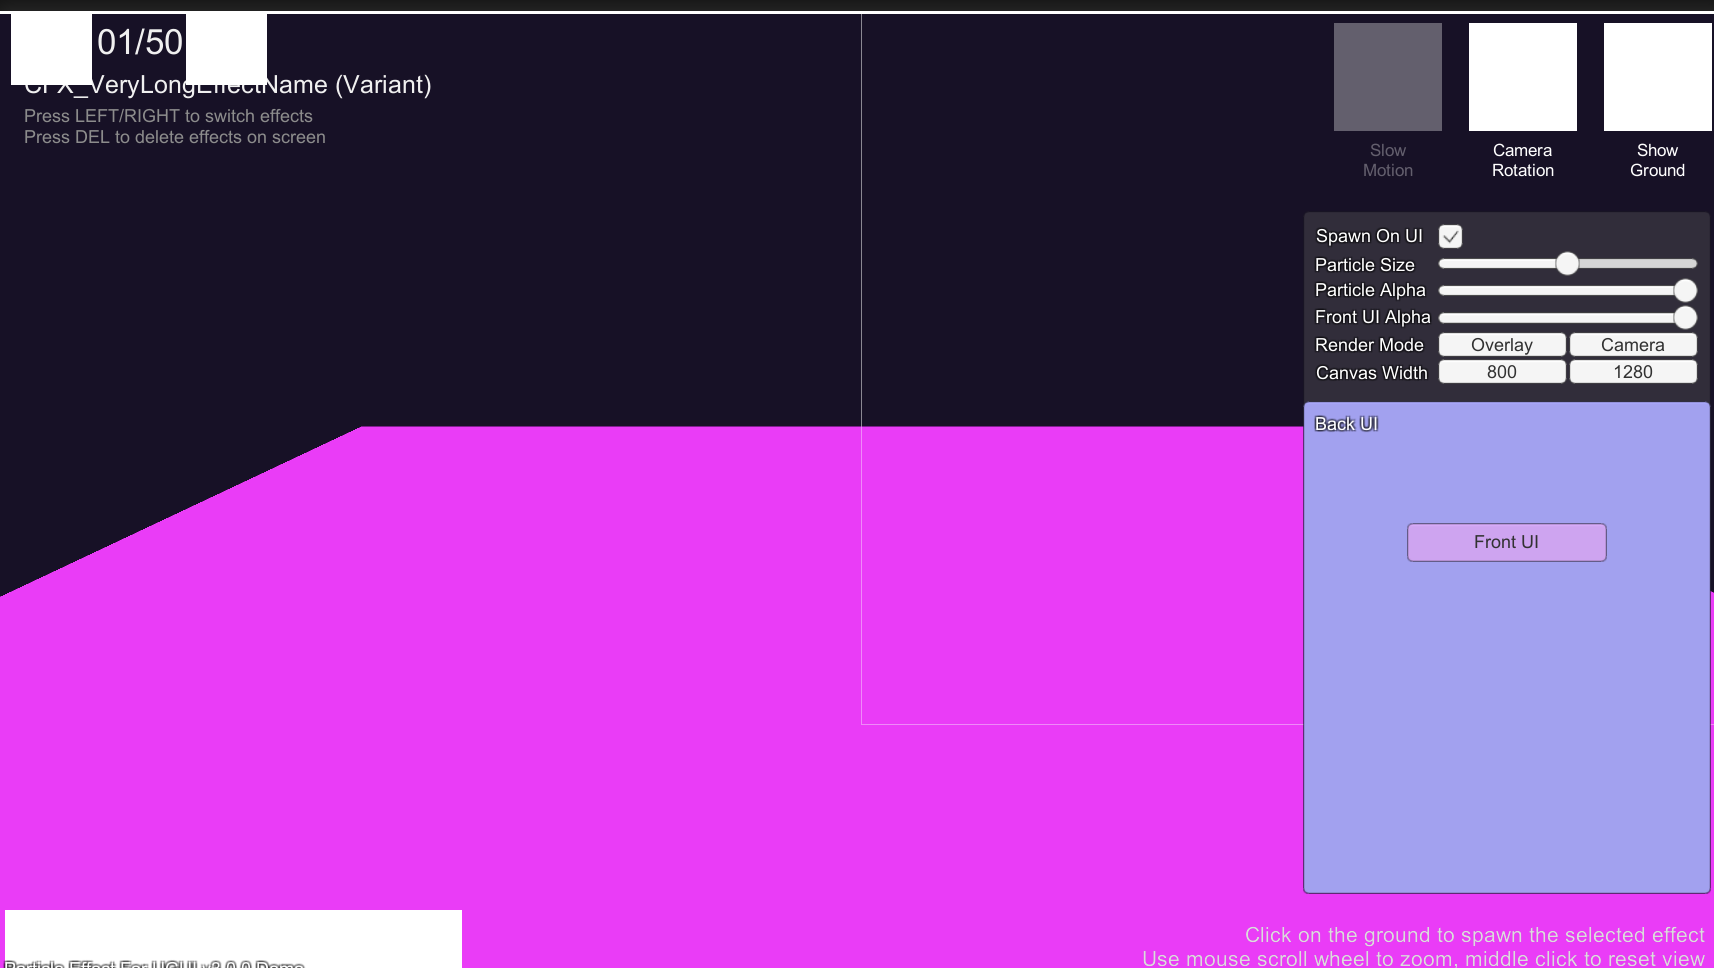Click the Back UI panel header
This screenshot has width=1714, height=968.
tap(1346, 423)
